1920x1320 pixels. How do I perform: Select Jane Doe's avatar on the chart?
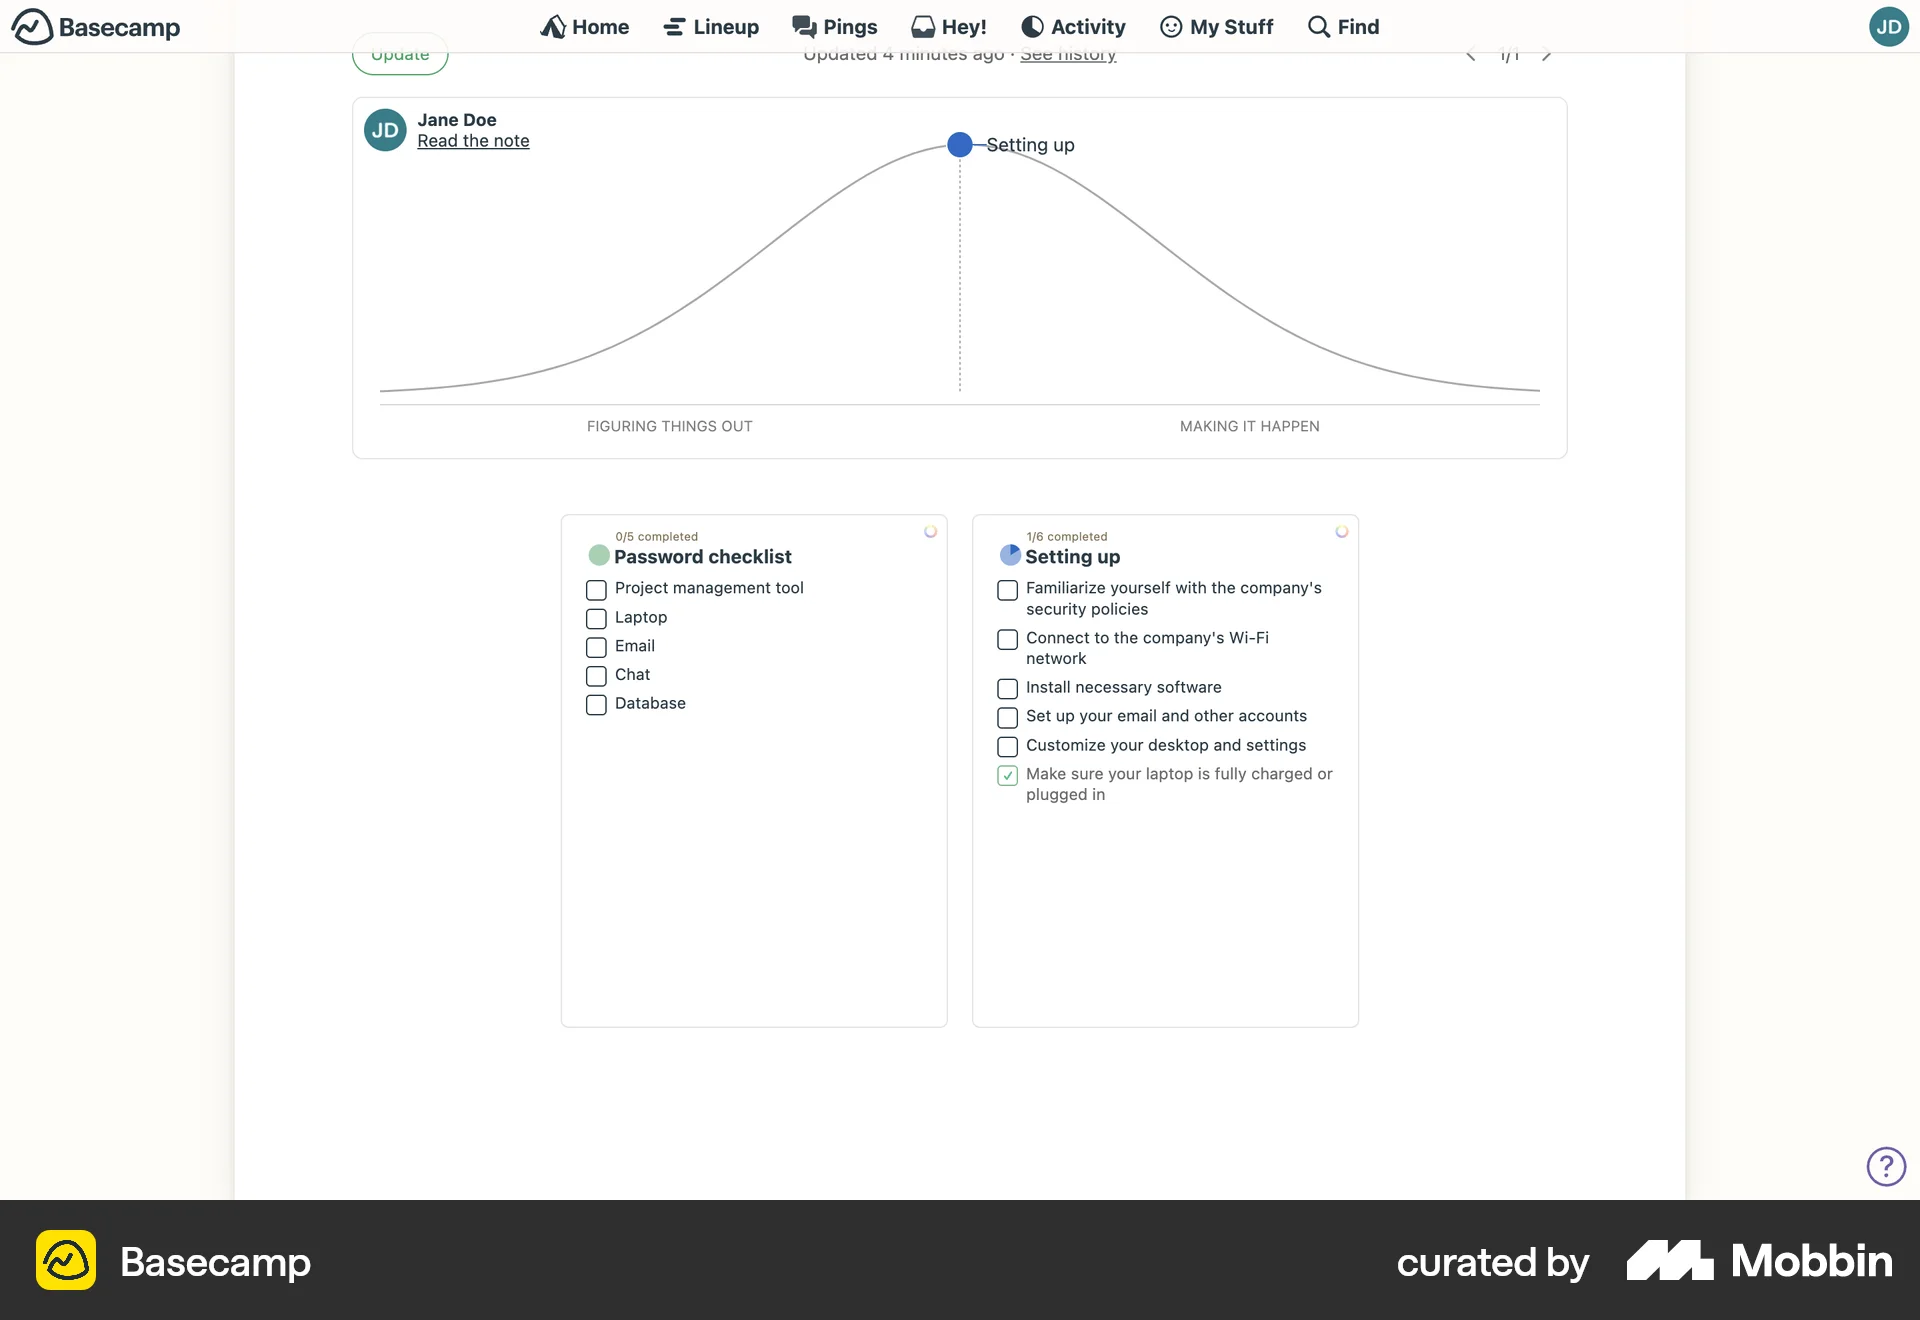pos(385,130)
